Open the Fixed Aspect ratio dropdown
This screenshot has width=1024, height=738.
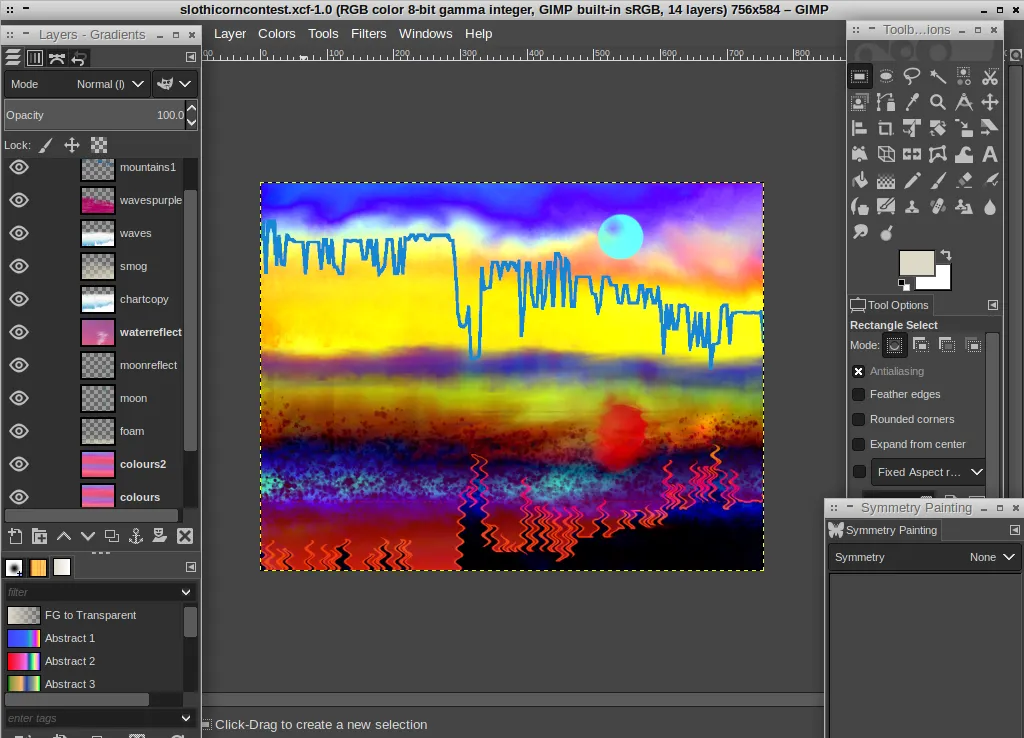click(x=928, y=472)
